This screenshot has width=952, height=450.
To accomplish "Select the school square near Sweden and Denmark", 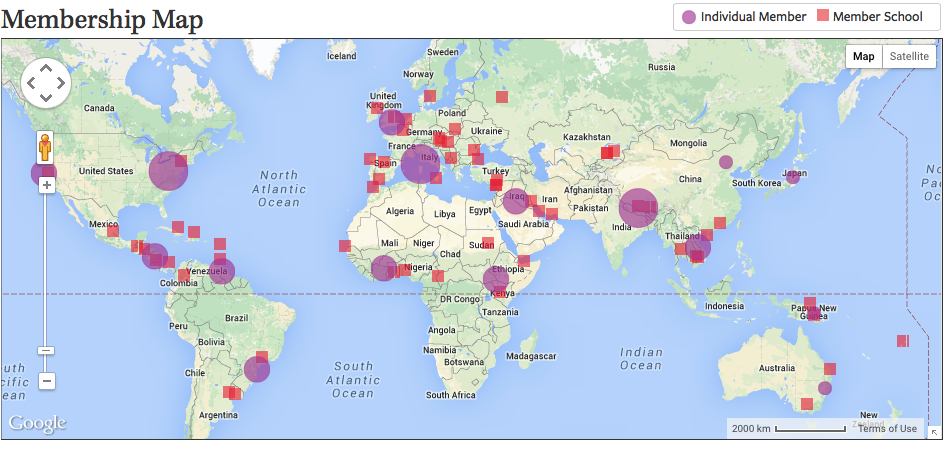I will 430,95.
